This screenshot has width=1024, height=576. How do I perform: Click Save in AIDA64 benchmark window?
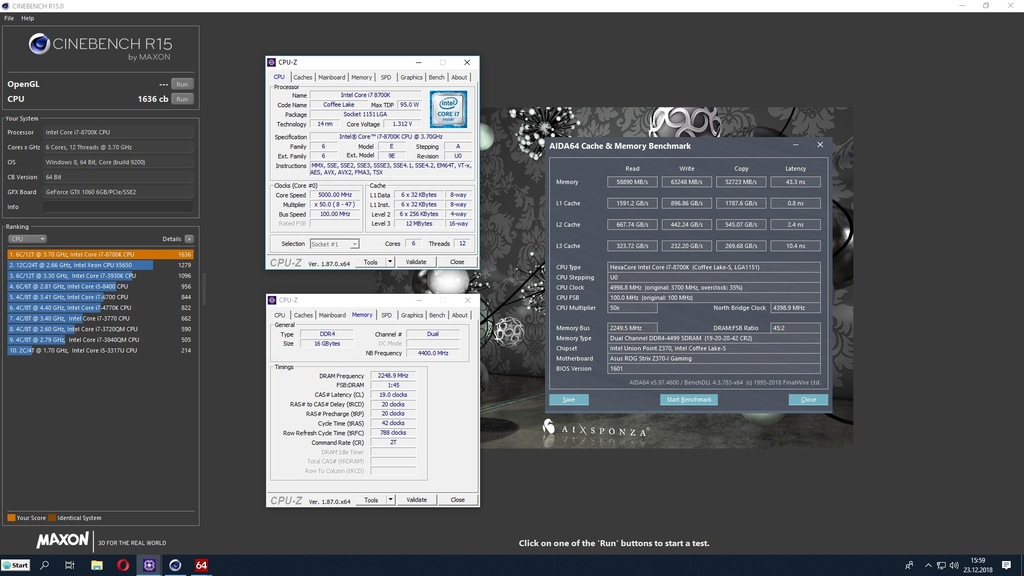(569, 400)
